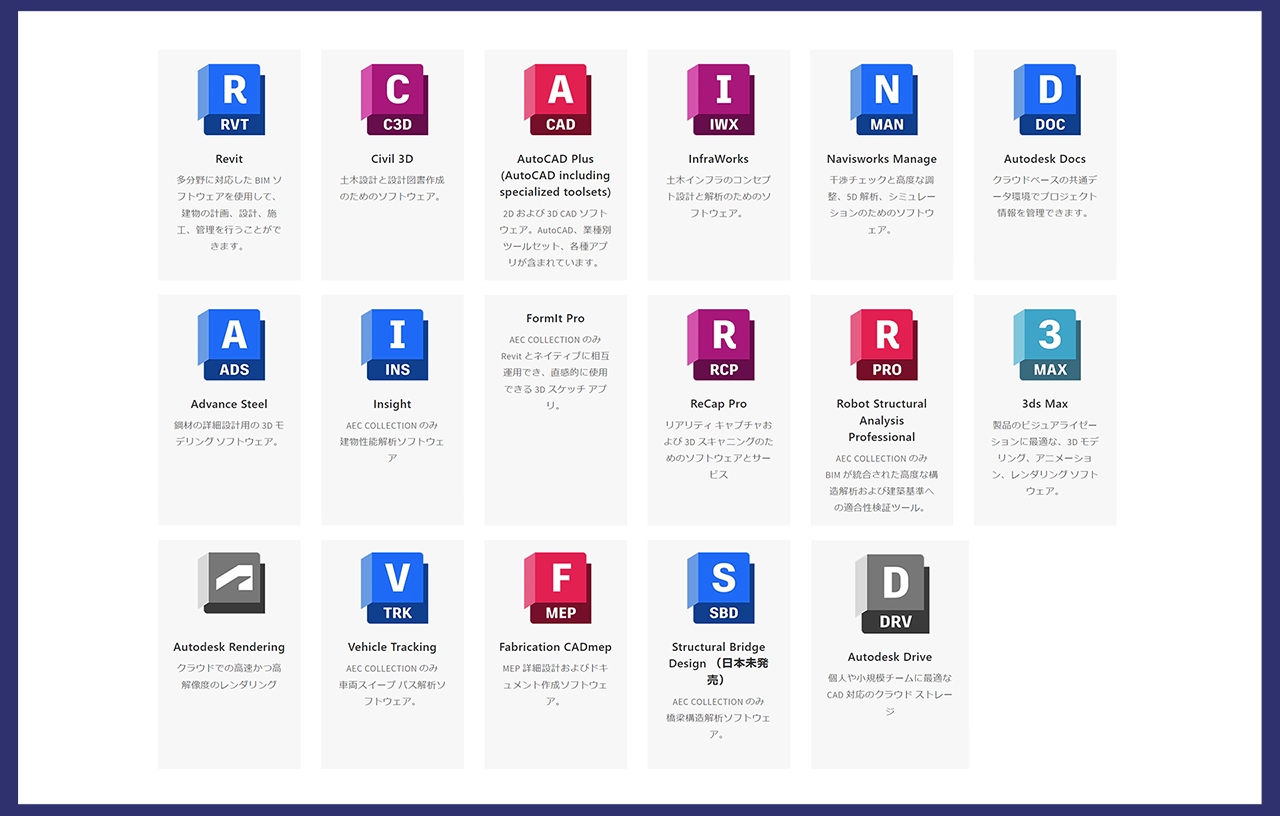Select the Robot Structural Analysis PRO icon

click(882, 345)
